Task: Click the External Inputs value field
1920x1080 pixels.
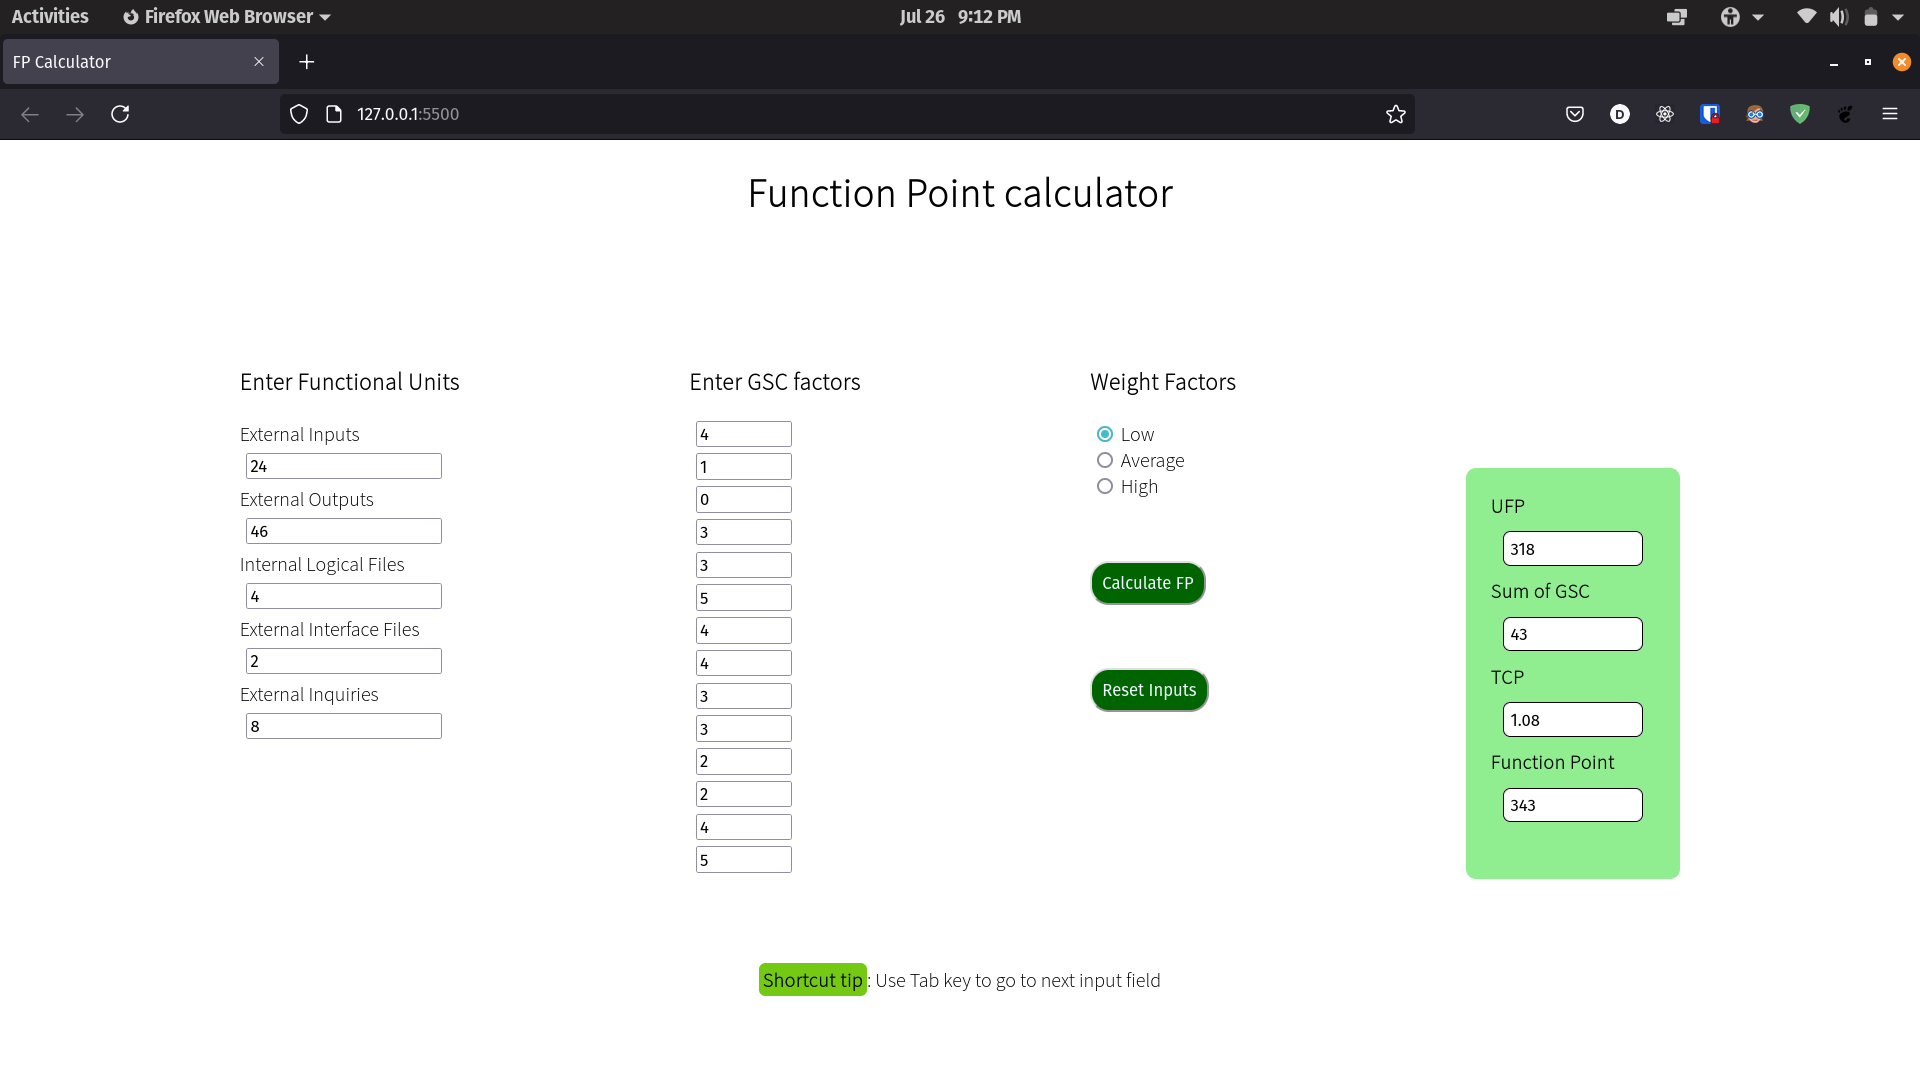Action: click(x=343, y=465)
